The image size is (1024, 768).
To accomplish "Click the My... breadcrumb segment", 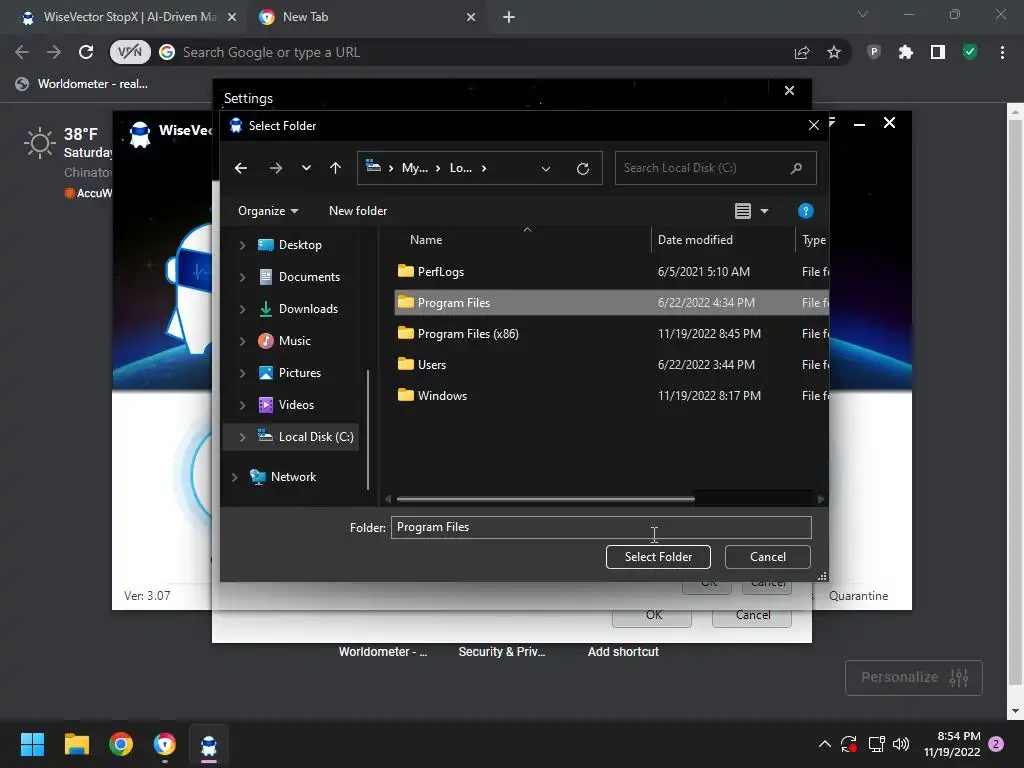I will [x=415, y=168].
